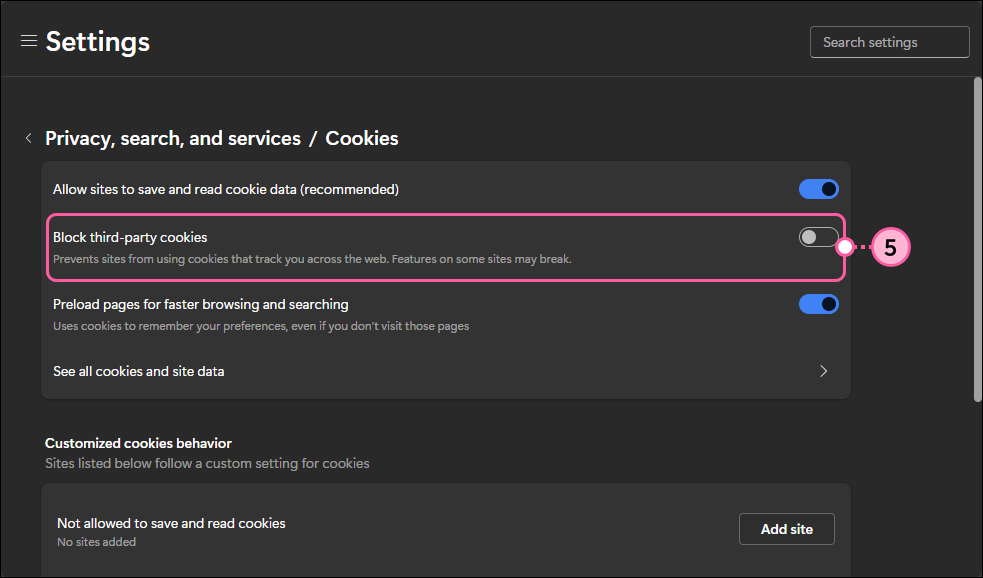Viewport: 983px width, 578px height.
Task: Open See all cookies and site data
Action: pyautogui.click(x=138, y=371)
